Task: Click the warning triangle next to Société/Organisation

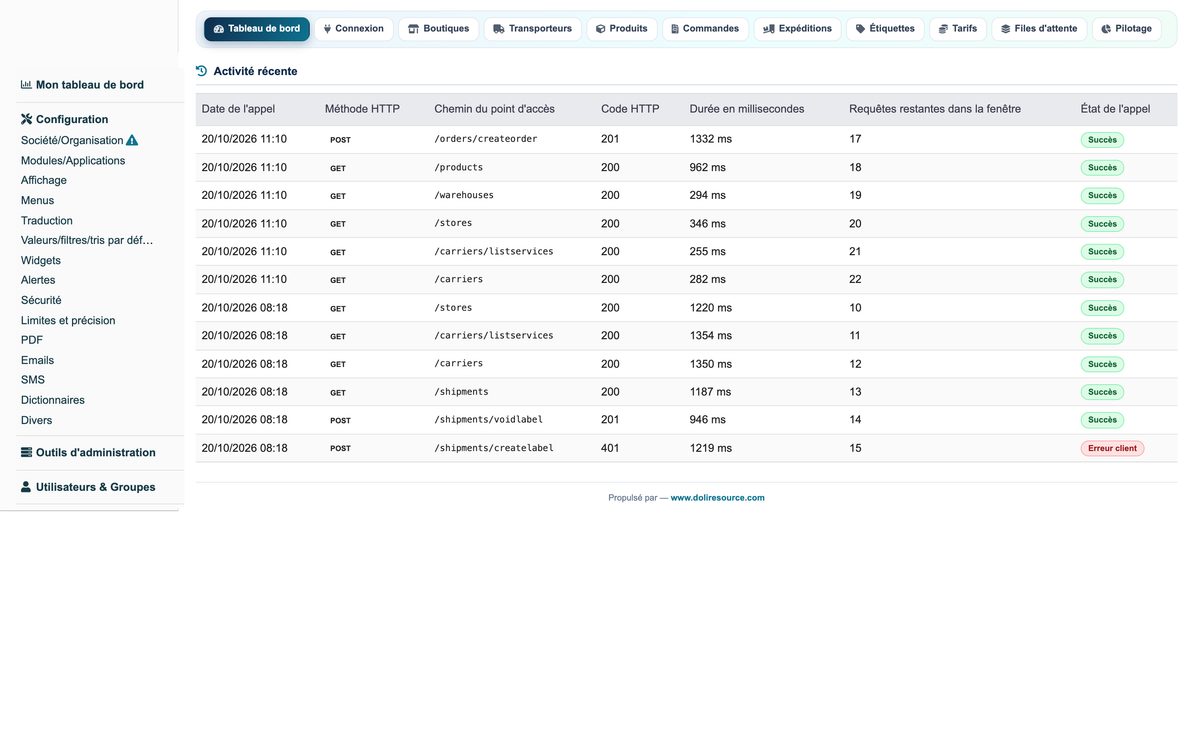Action: click(132, 140)
